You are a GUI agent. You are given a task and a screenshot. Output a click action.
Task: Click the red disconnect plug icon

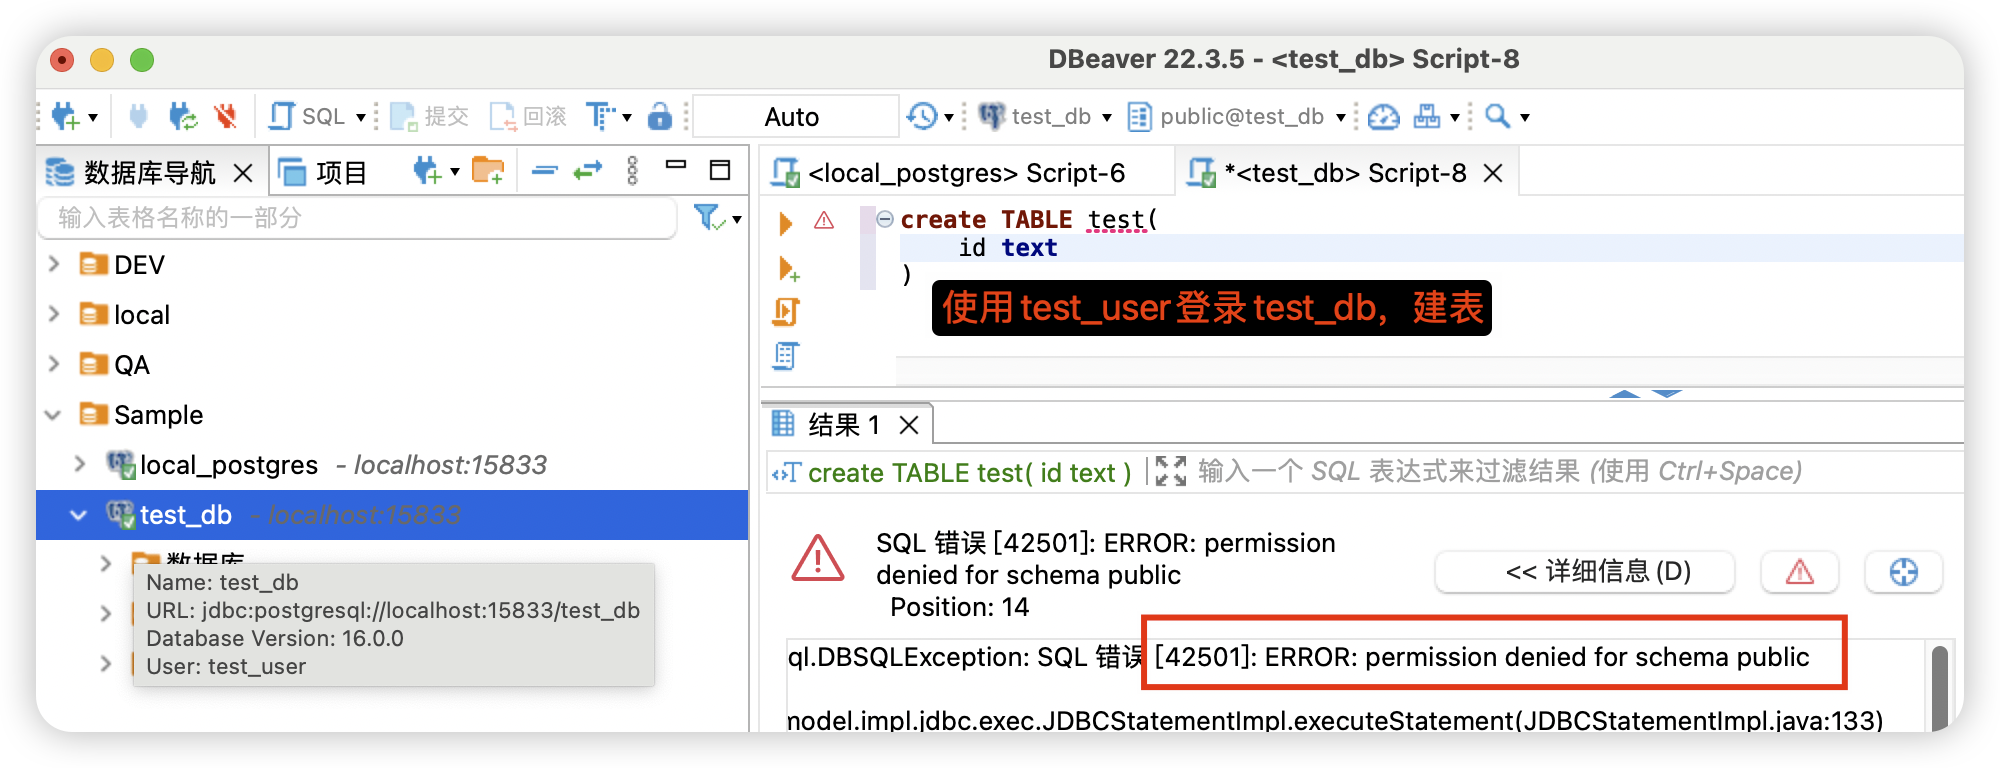[x=226, y=117]
